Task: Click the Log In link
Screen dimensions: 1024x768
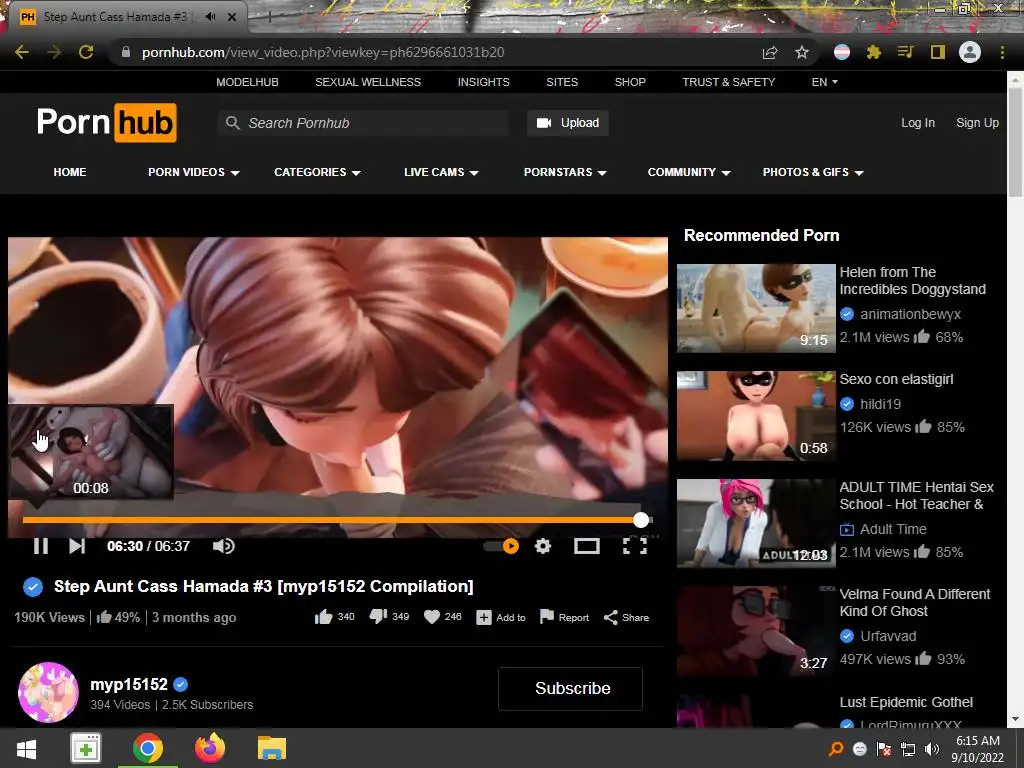Action: click(918, 123)
